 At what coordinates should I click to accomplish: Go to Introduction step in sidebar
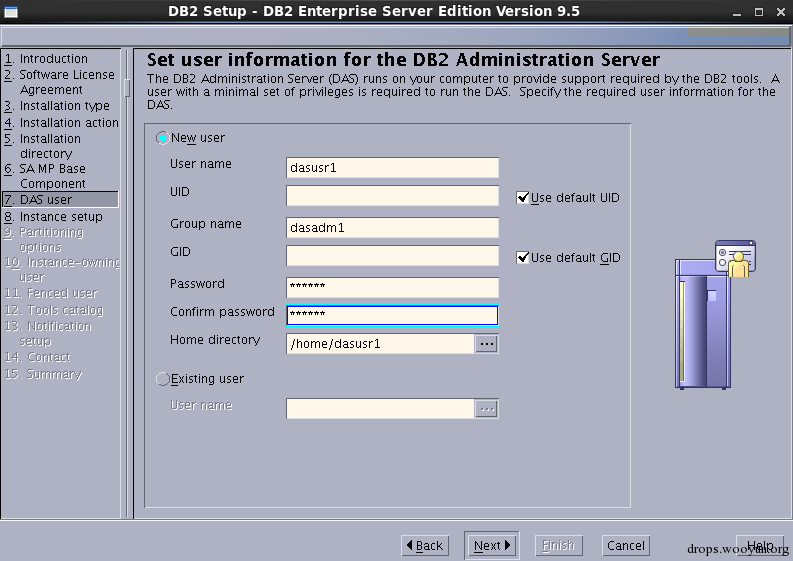pyautogui.click(x=46, y=59)
